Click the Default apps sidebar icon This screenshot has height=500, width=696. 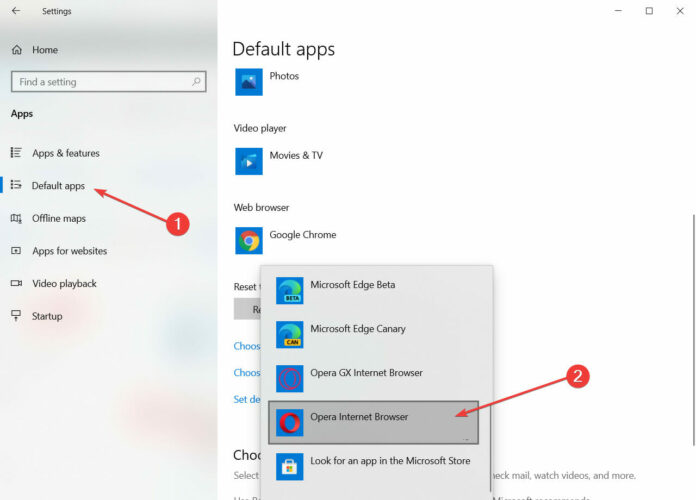[16, 185]
